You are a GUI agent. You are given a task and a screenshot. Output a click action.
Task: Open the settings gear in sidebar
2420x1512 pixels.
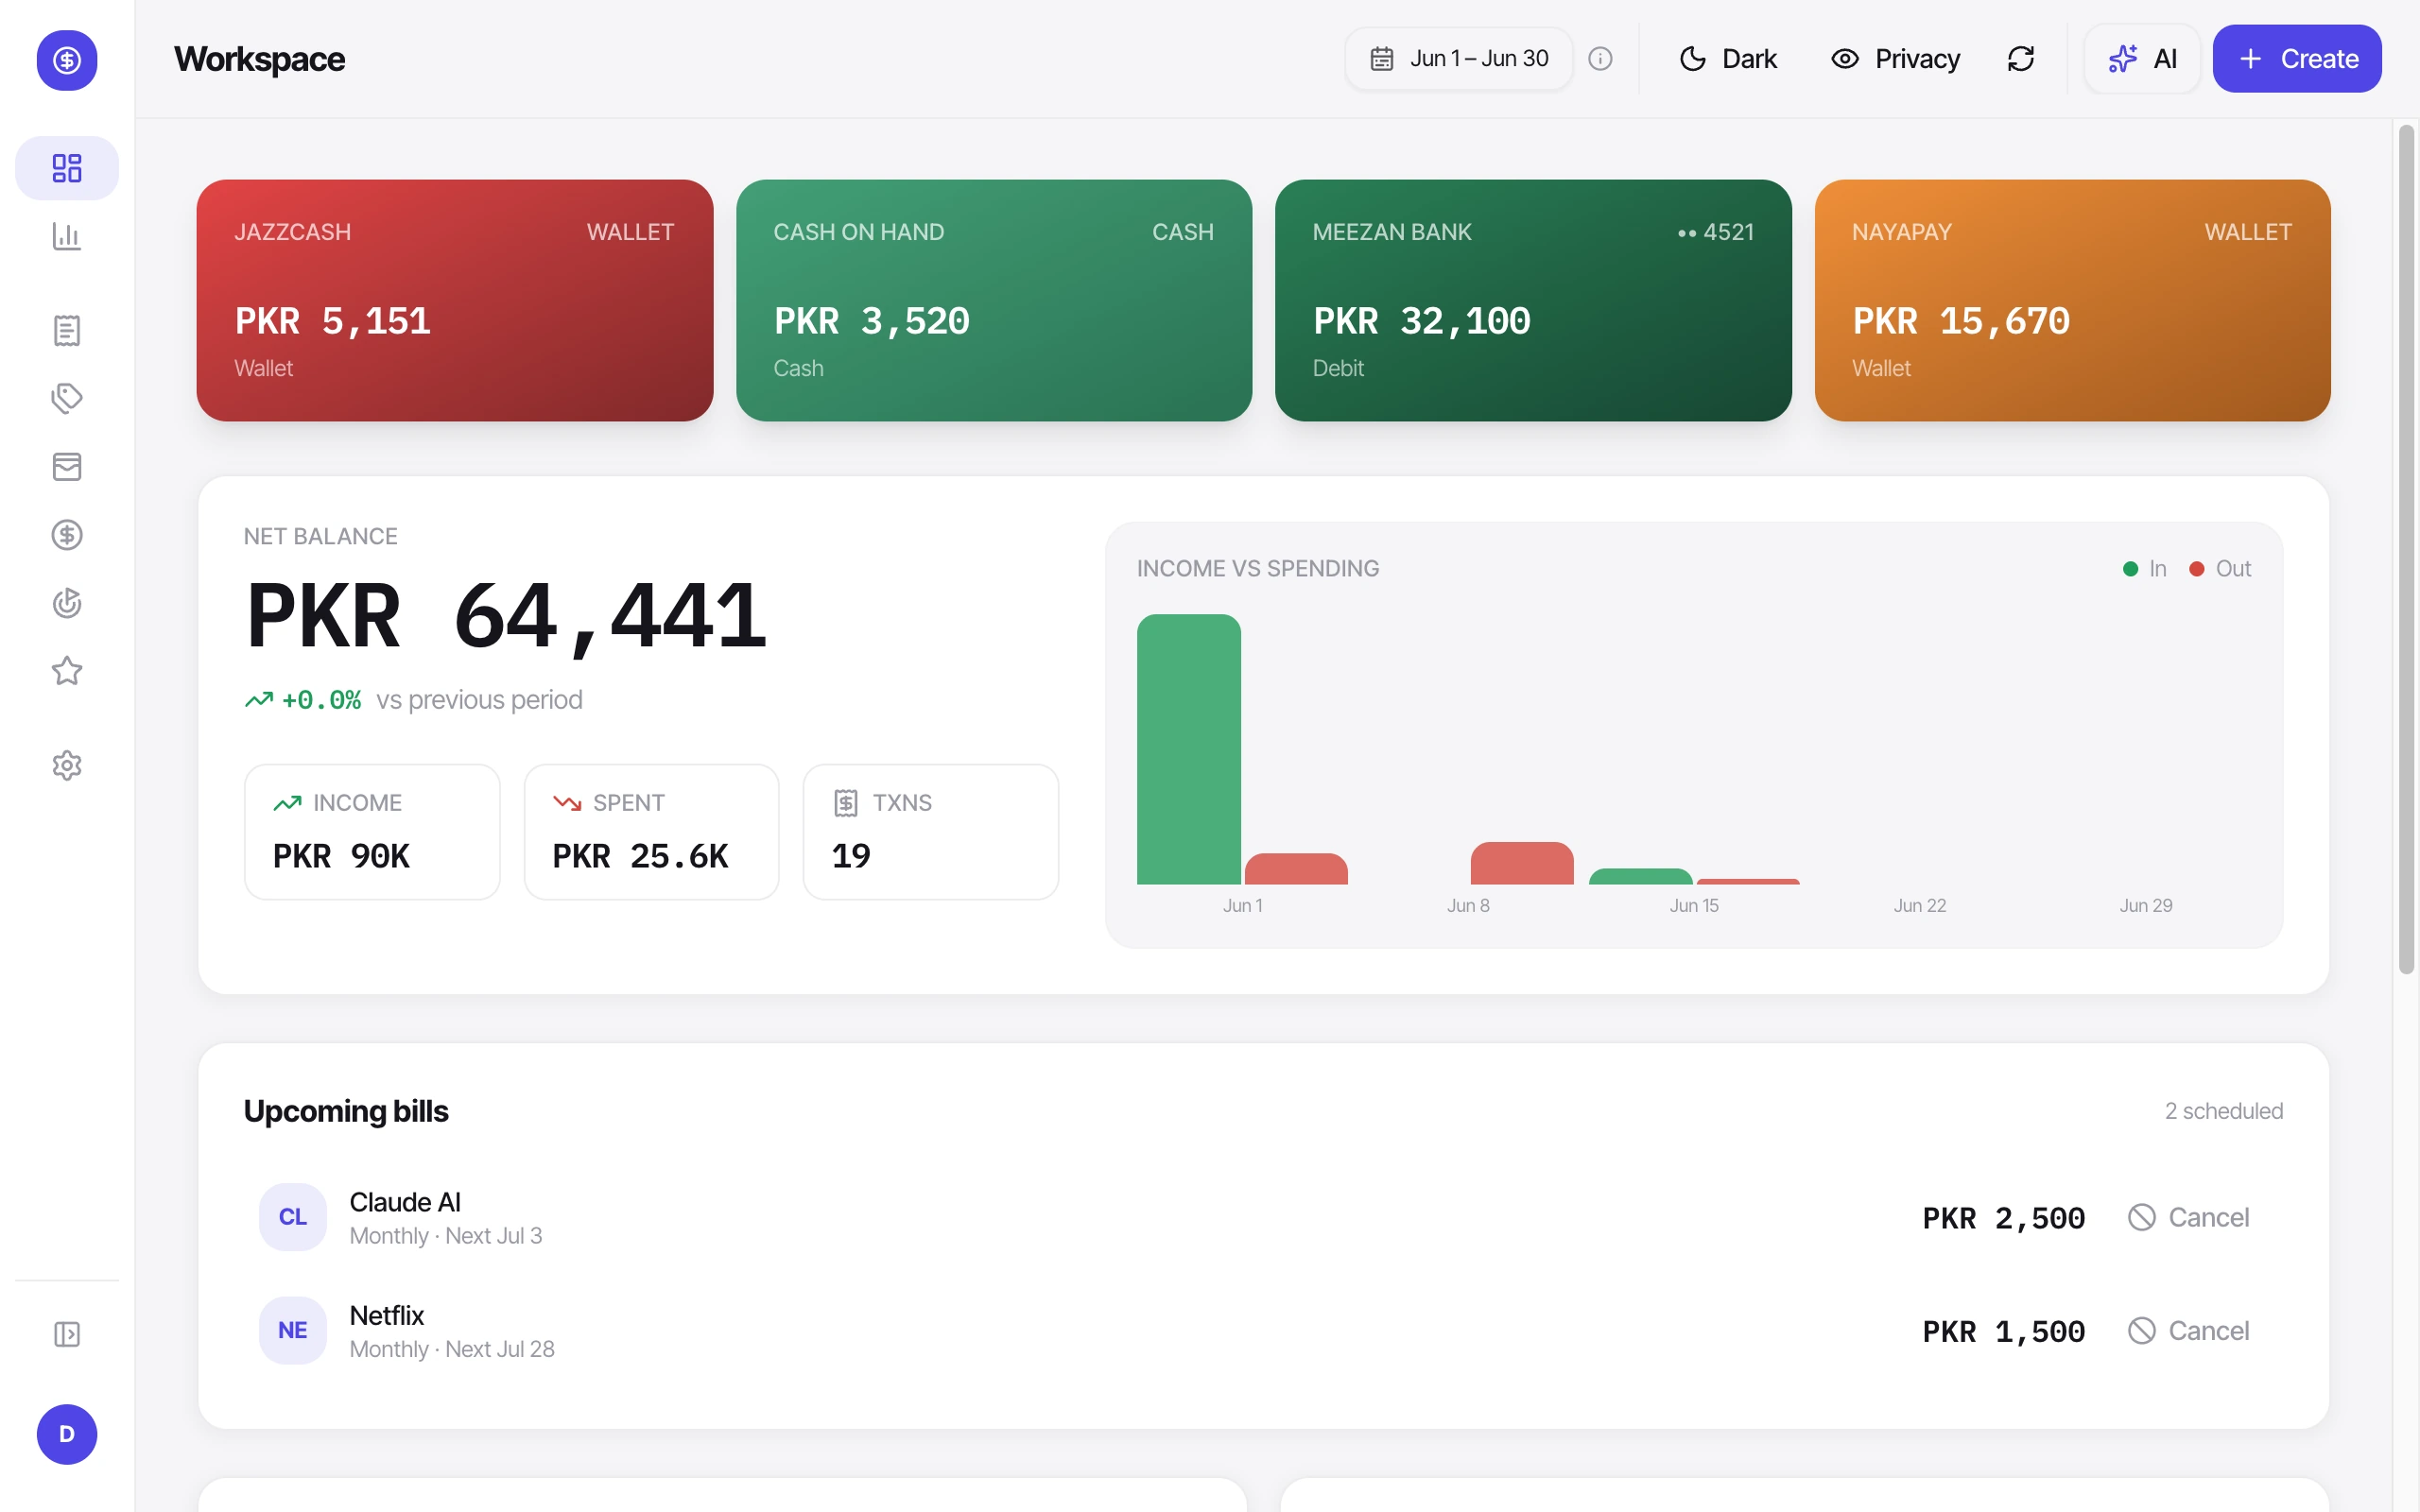[x=67, y=765]
